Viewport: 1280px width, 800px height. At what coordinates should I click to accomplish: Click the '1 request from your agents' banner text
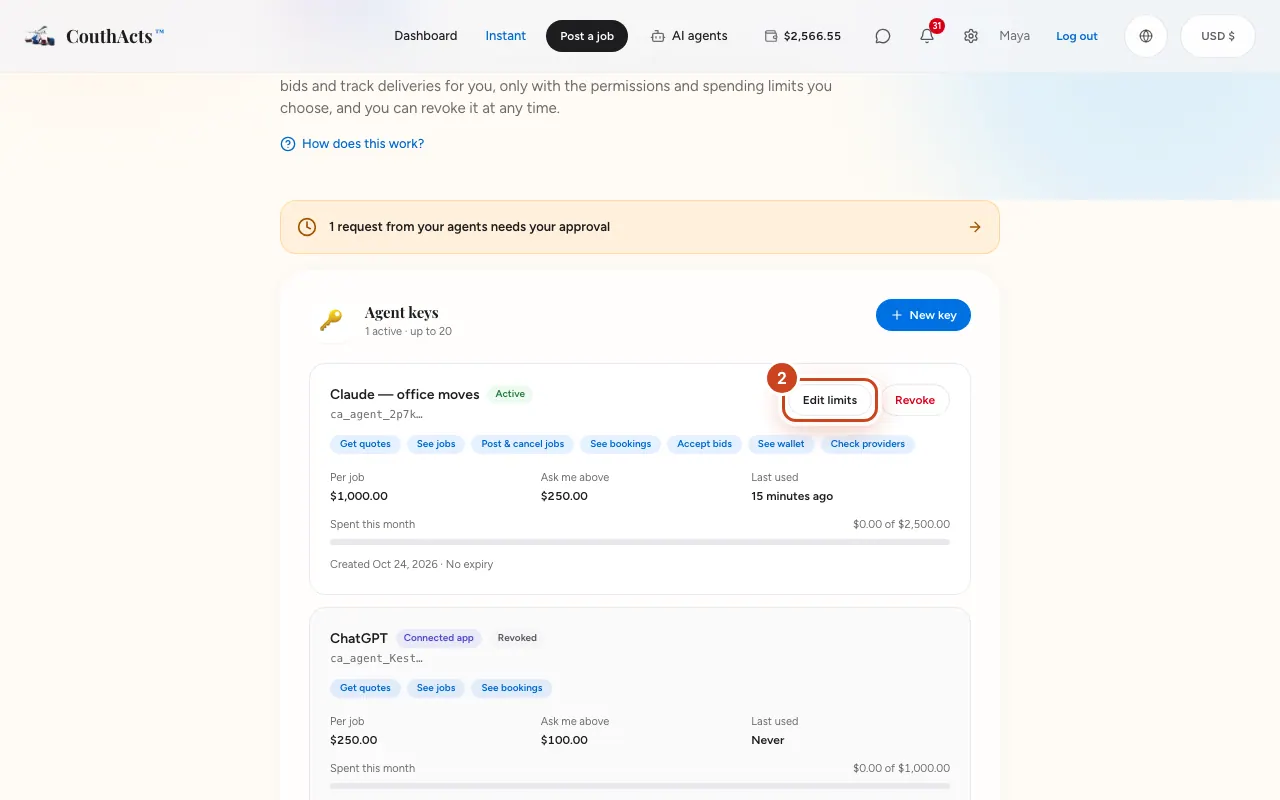pyautogui.click(x=469, y=227)
